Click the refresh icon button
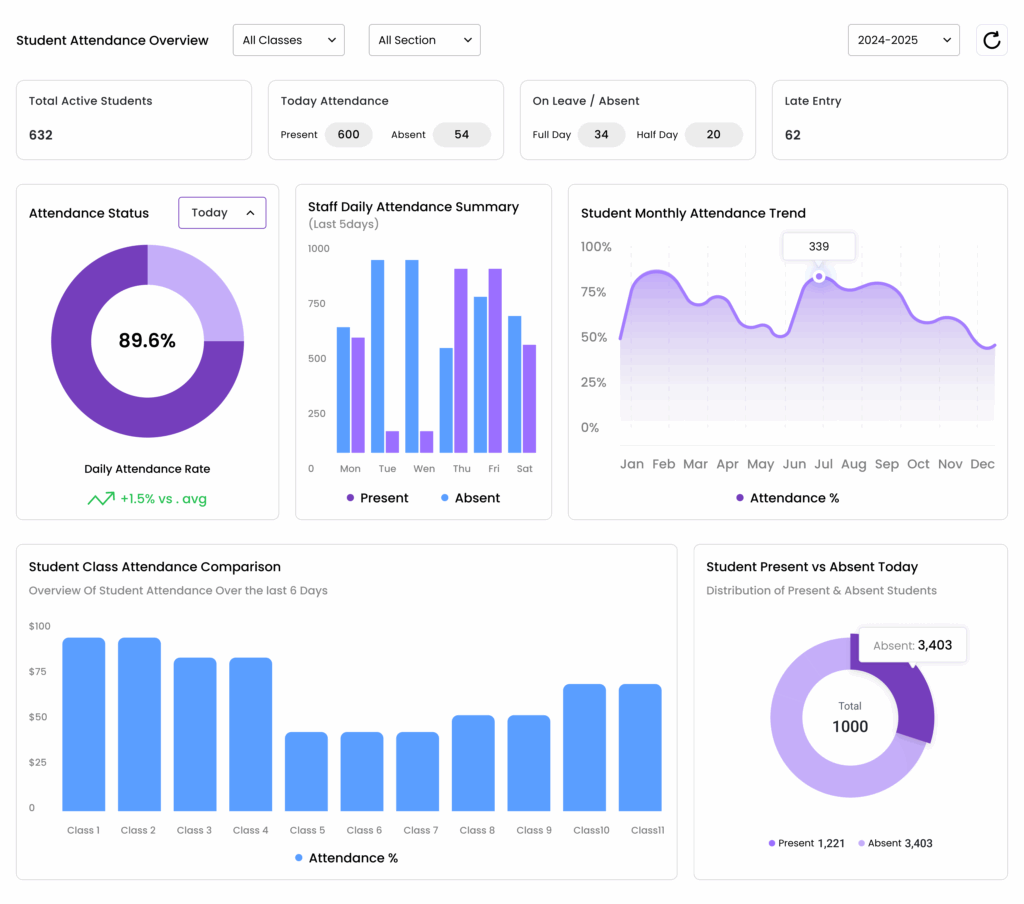1024x904 pixels. click(991, 40)
